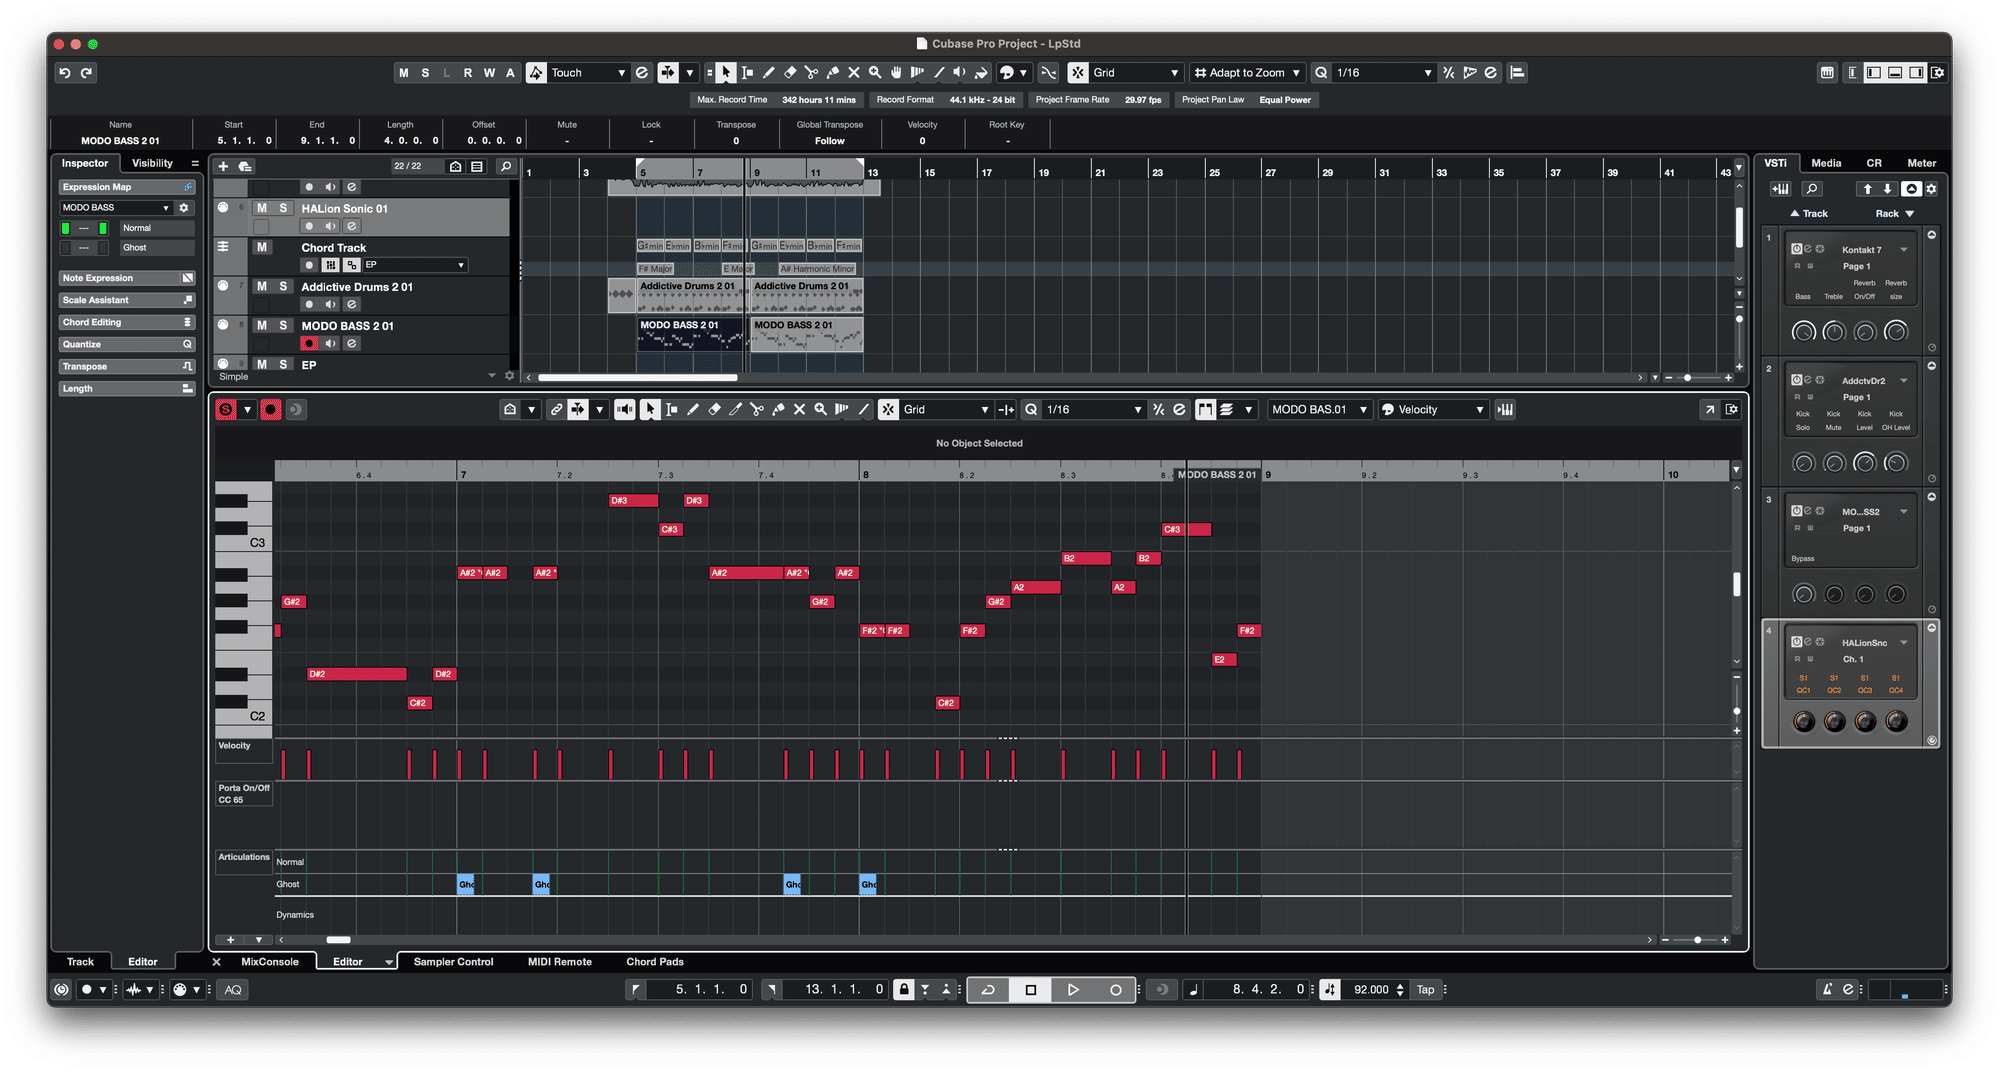Activate the Mute (X) tool
This screenshot has height=1070, width=2000.
point(854,72)
